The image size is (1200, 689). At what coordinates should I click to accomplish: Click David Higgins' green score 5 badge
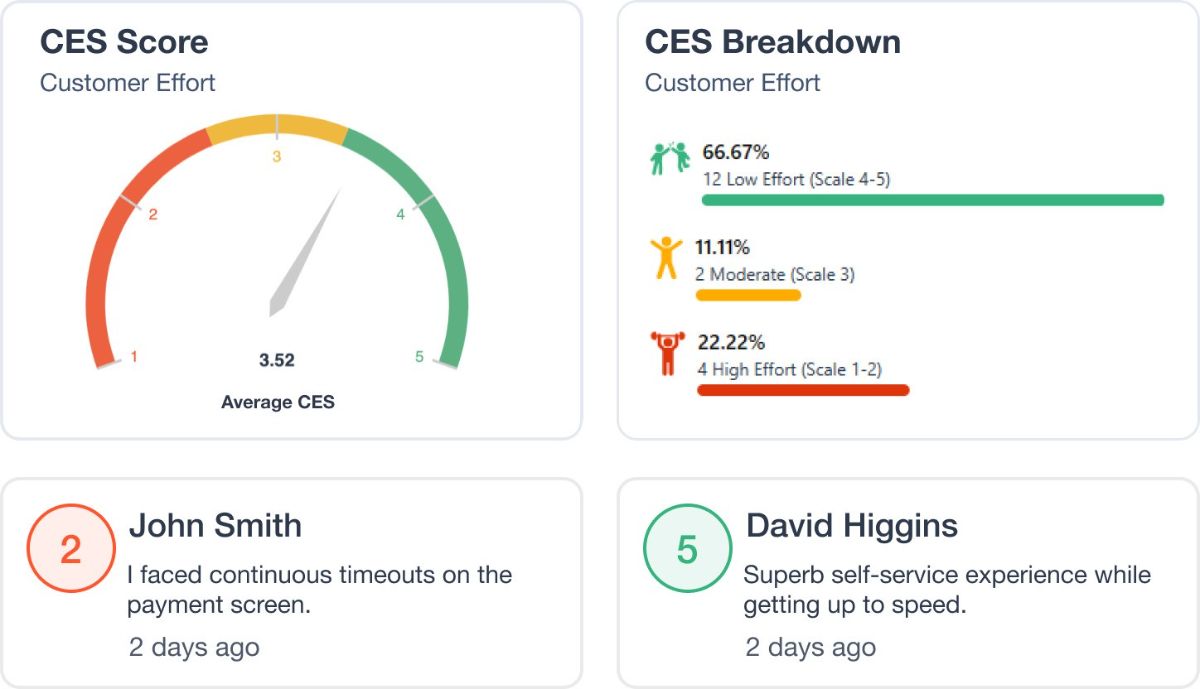687,549
